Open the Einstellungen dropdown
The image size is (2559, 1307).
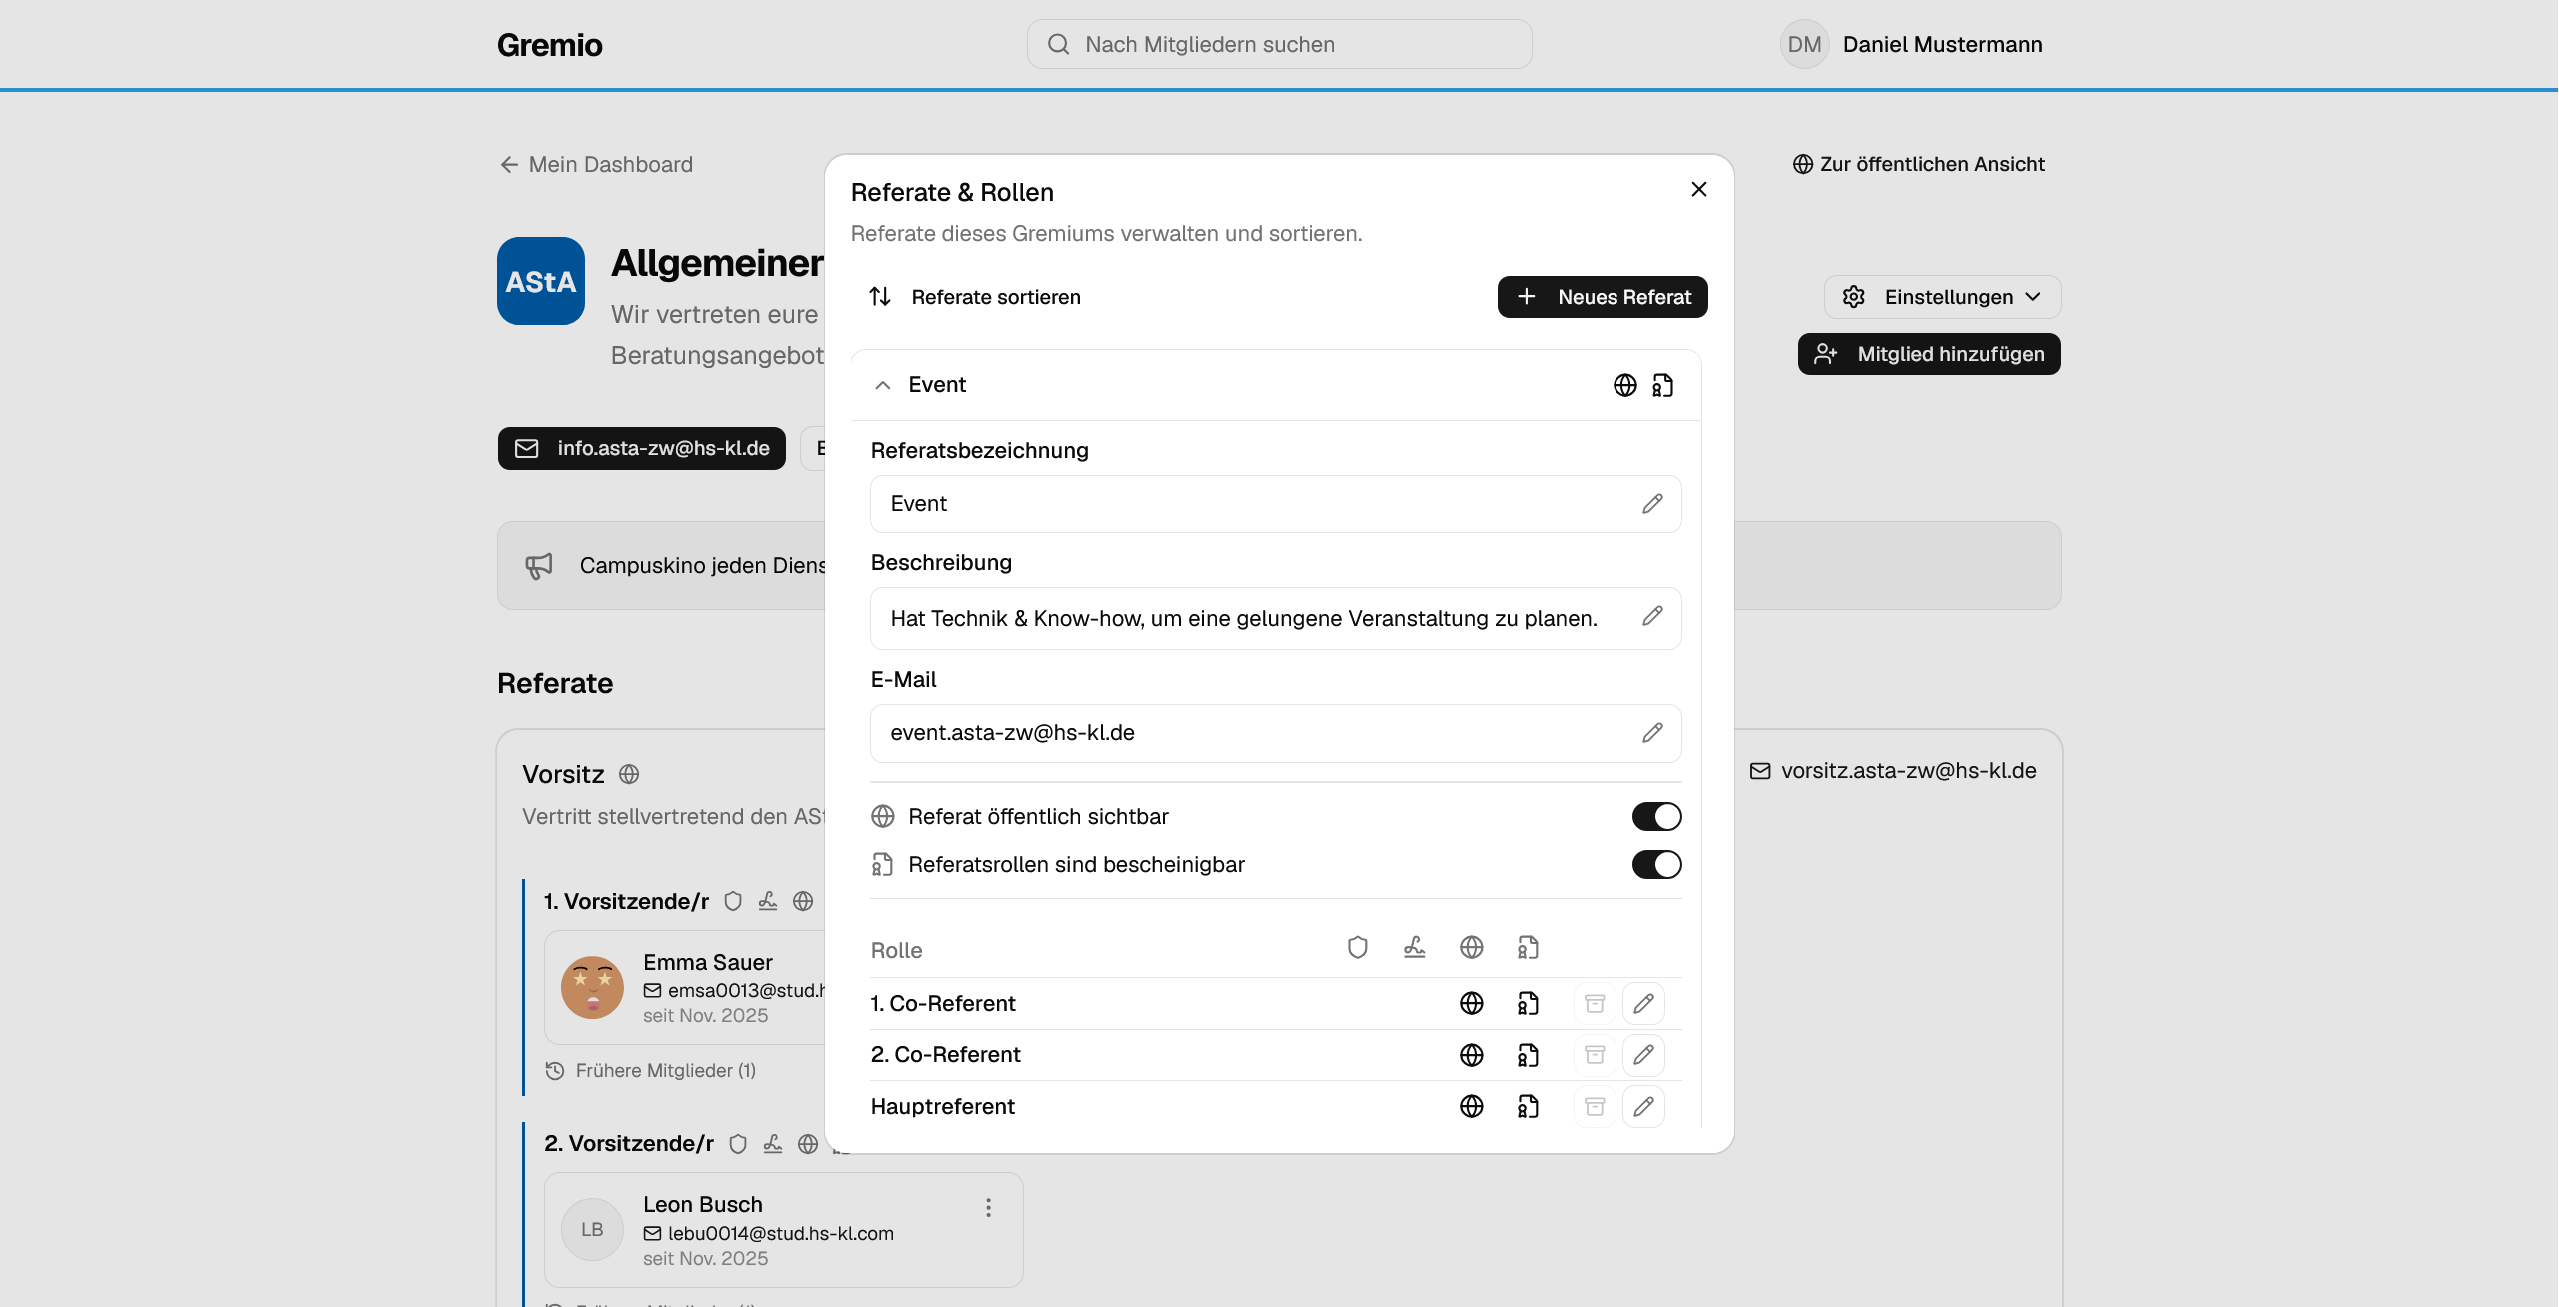[x=1942, y=297]
